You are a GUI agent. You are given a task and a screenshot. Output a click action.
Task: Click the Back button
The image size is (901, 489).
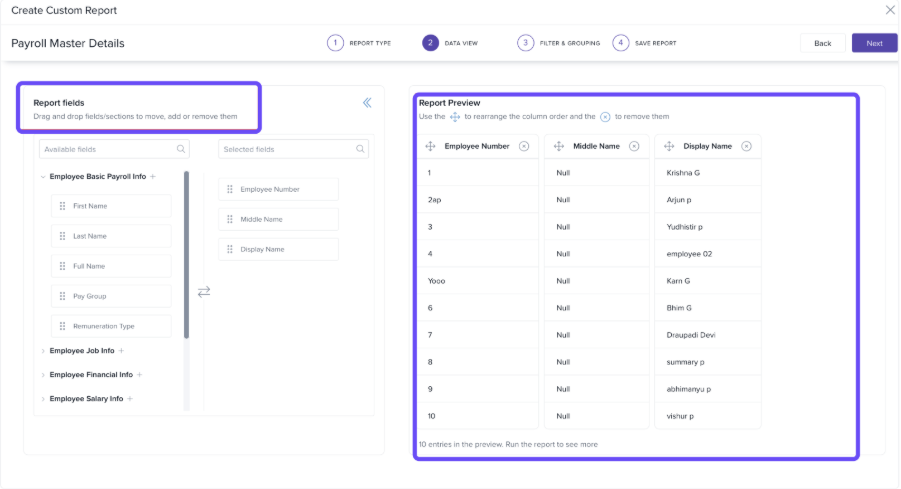pyautogui.click(x=822, y=43)
